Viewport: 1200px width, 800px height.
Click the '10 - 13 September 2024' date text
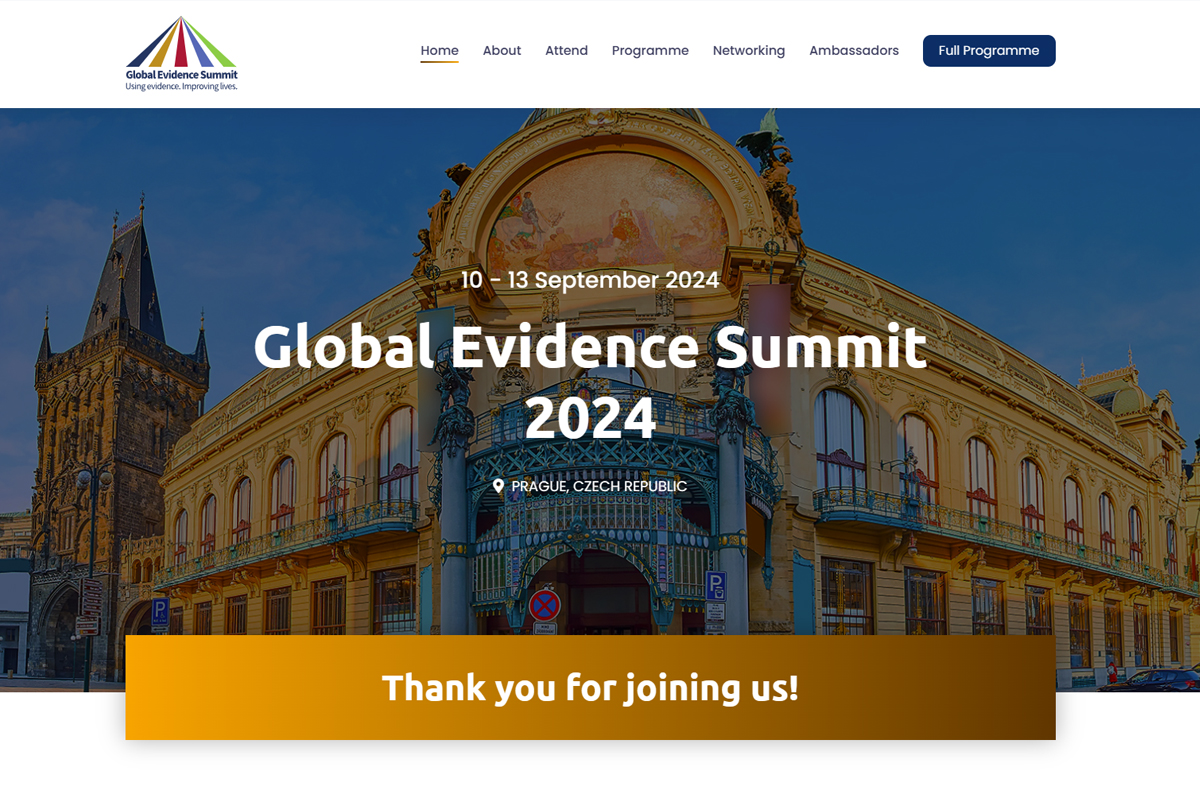coord(590,280)
